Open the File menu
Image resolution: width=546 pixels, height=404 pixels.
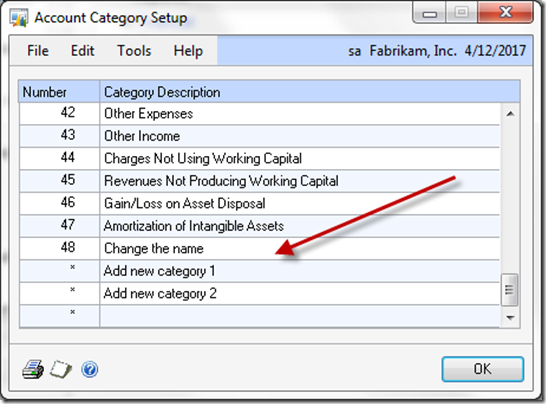(38, 51)
